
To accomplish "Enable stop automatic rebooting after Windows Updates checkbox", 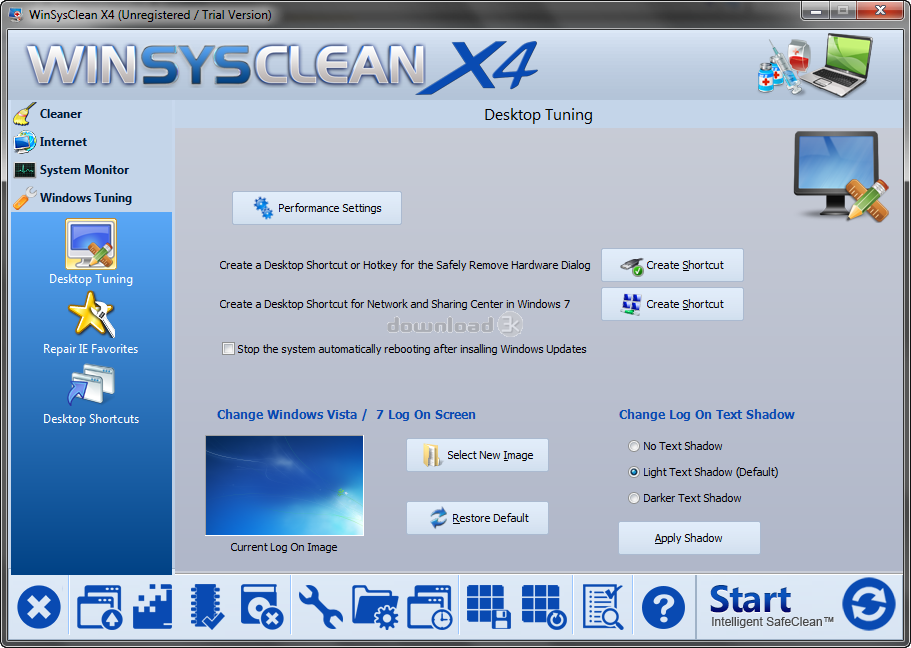I will click(x=228, y=349).
